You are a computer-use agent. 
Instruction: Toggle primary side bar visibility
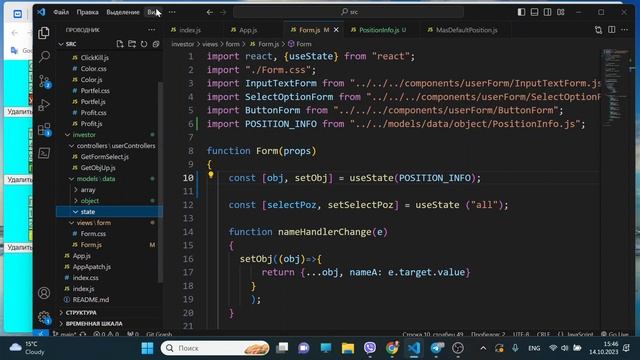click(x=522, y=12)
